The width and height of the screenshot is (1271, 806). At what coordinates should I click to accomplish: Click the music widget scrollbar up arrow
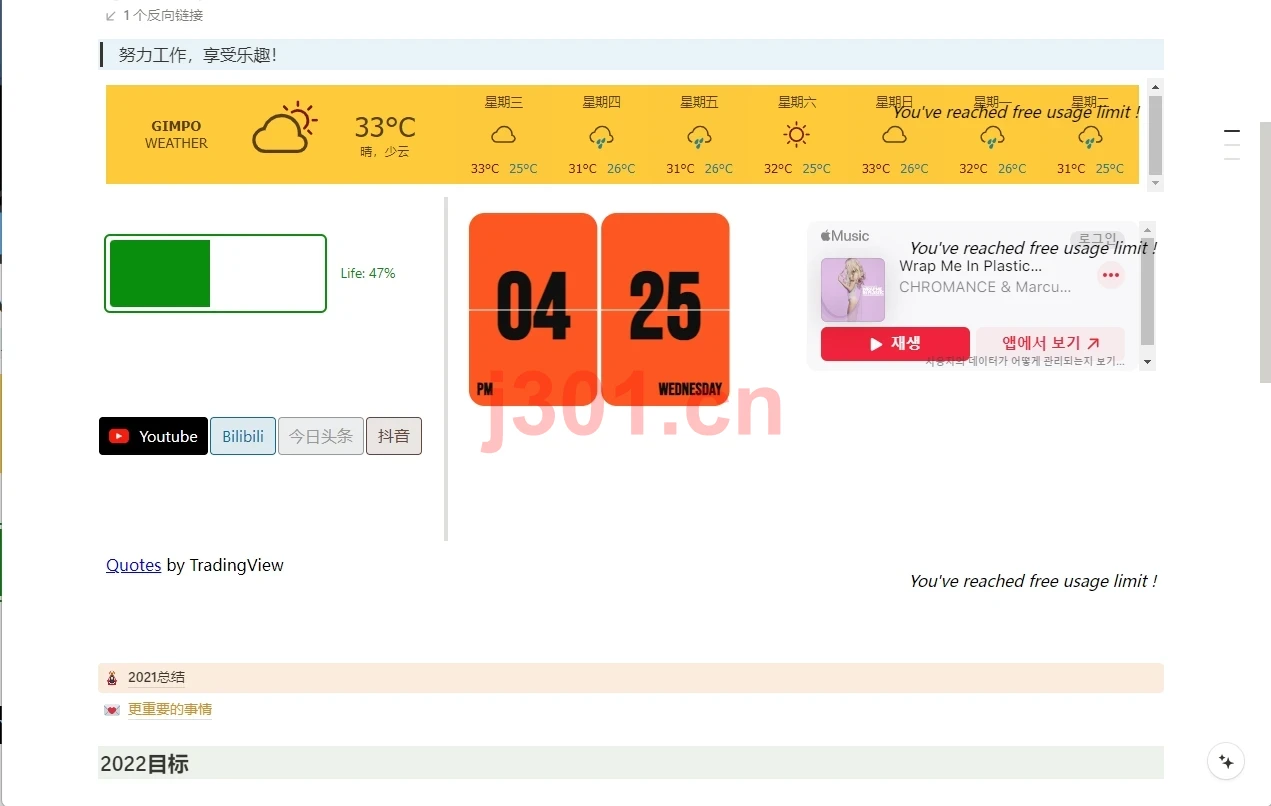1147,229
